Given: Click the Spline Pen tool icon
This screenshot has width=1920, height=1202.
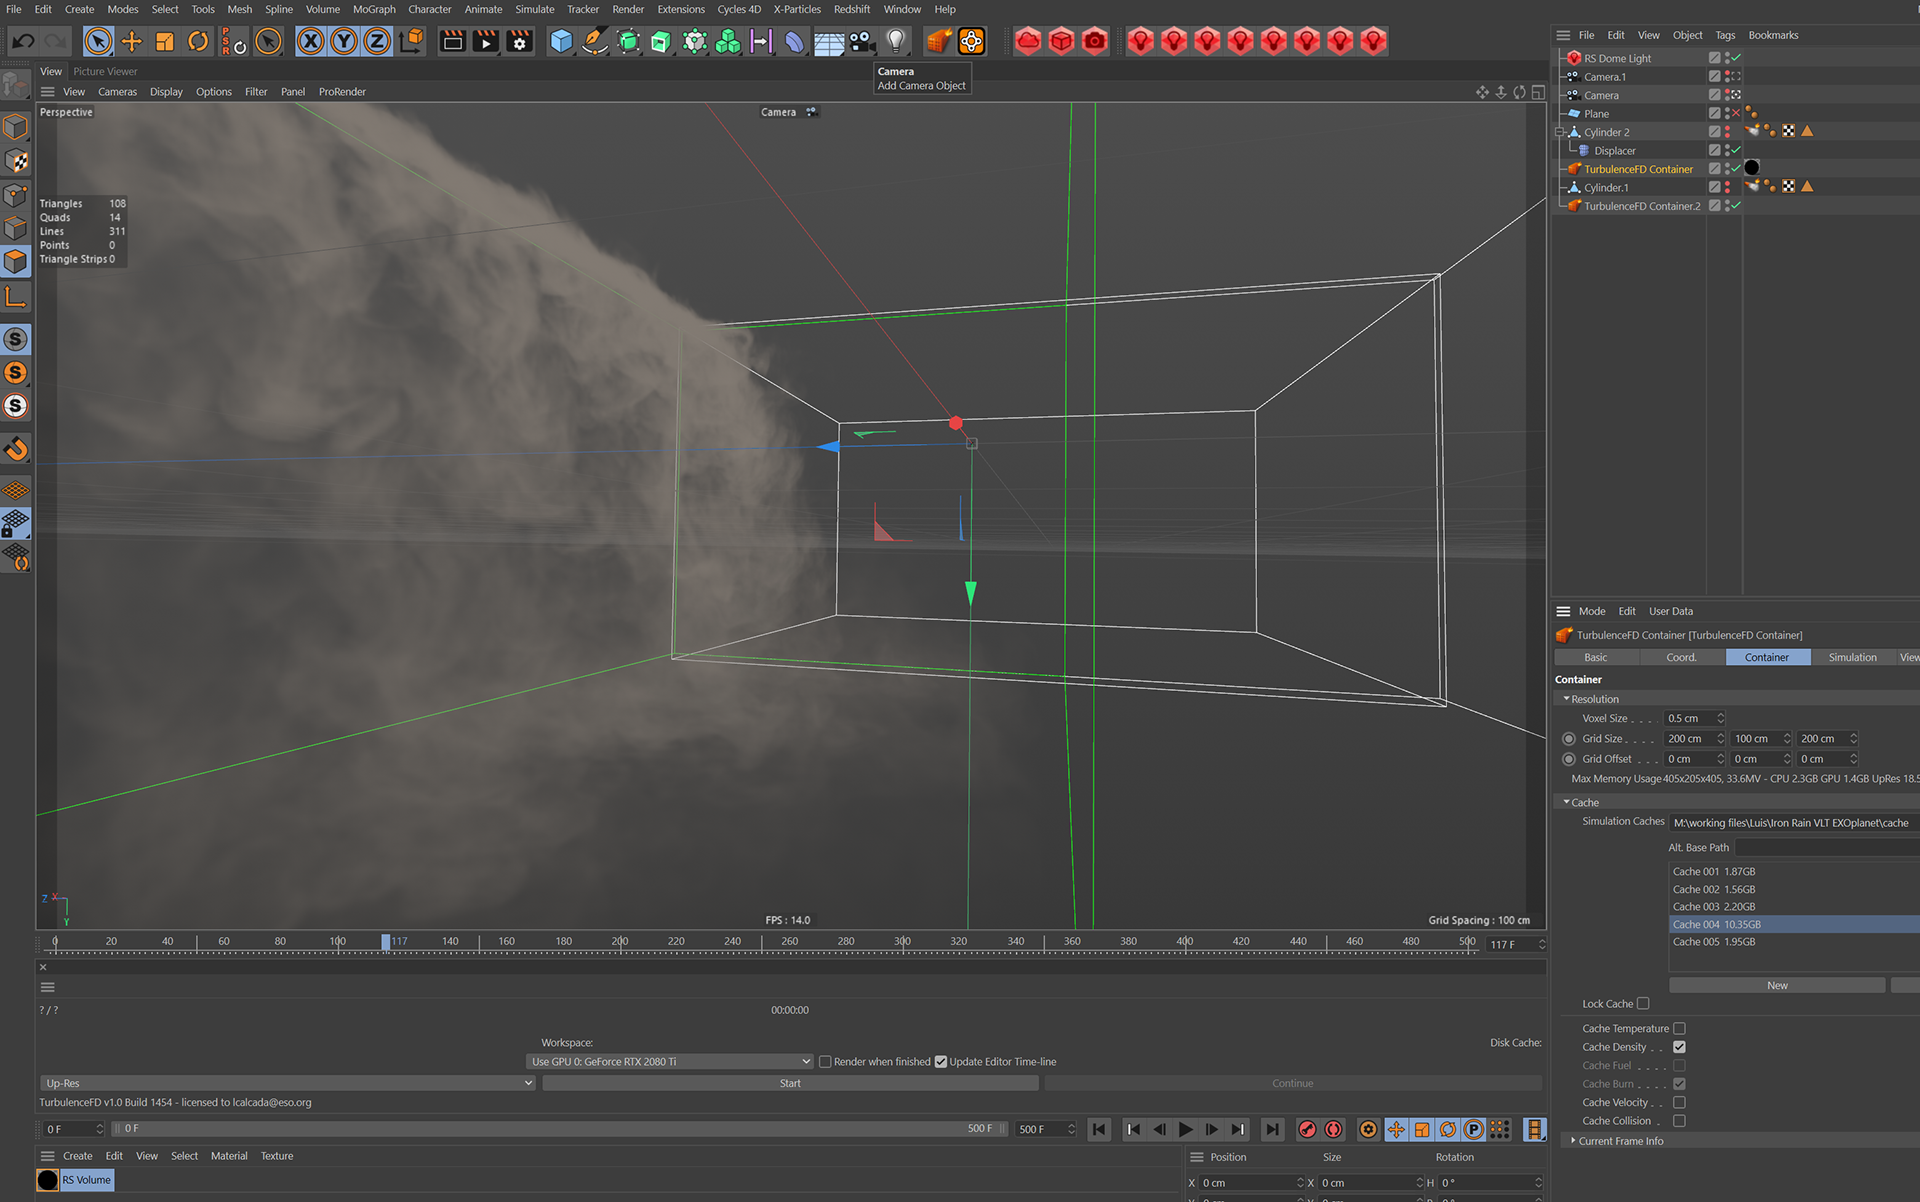Looking at the screenshot, I should point(594,41).
